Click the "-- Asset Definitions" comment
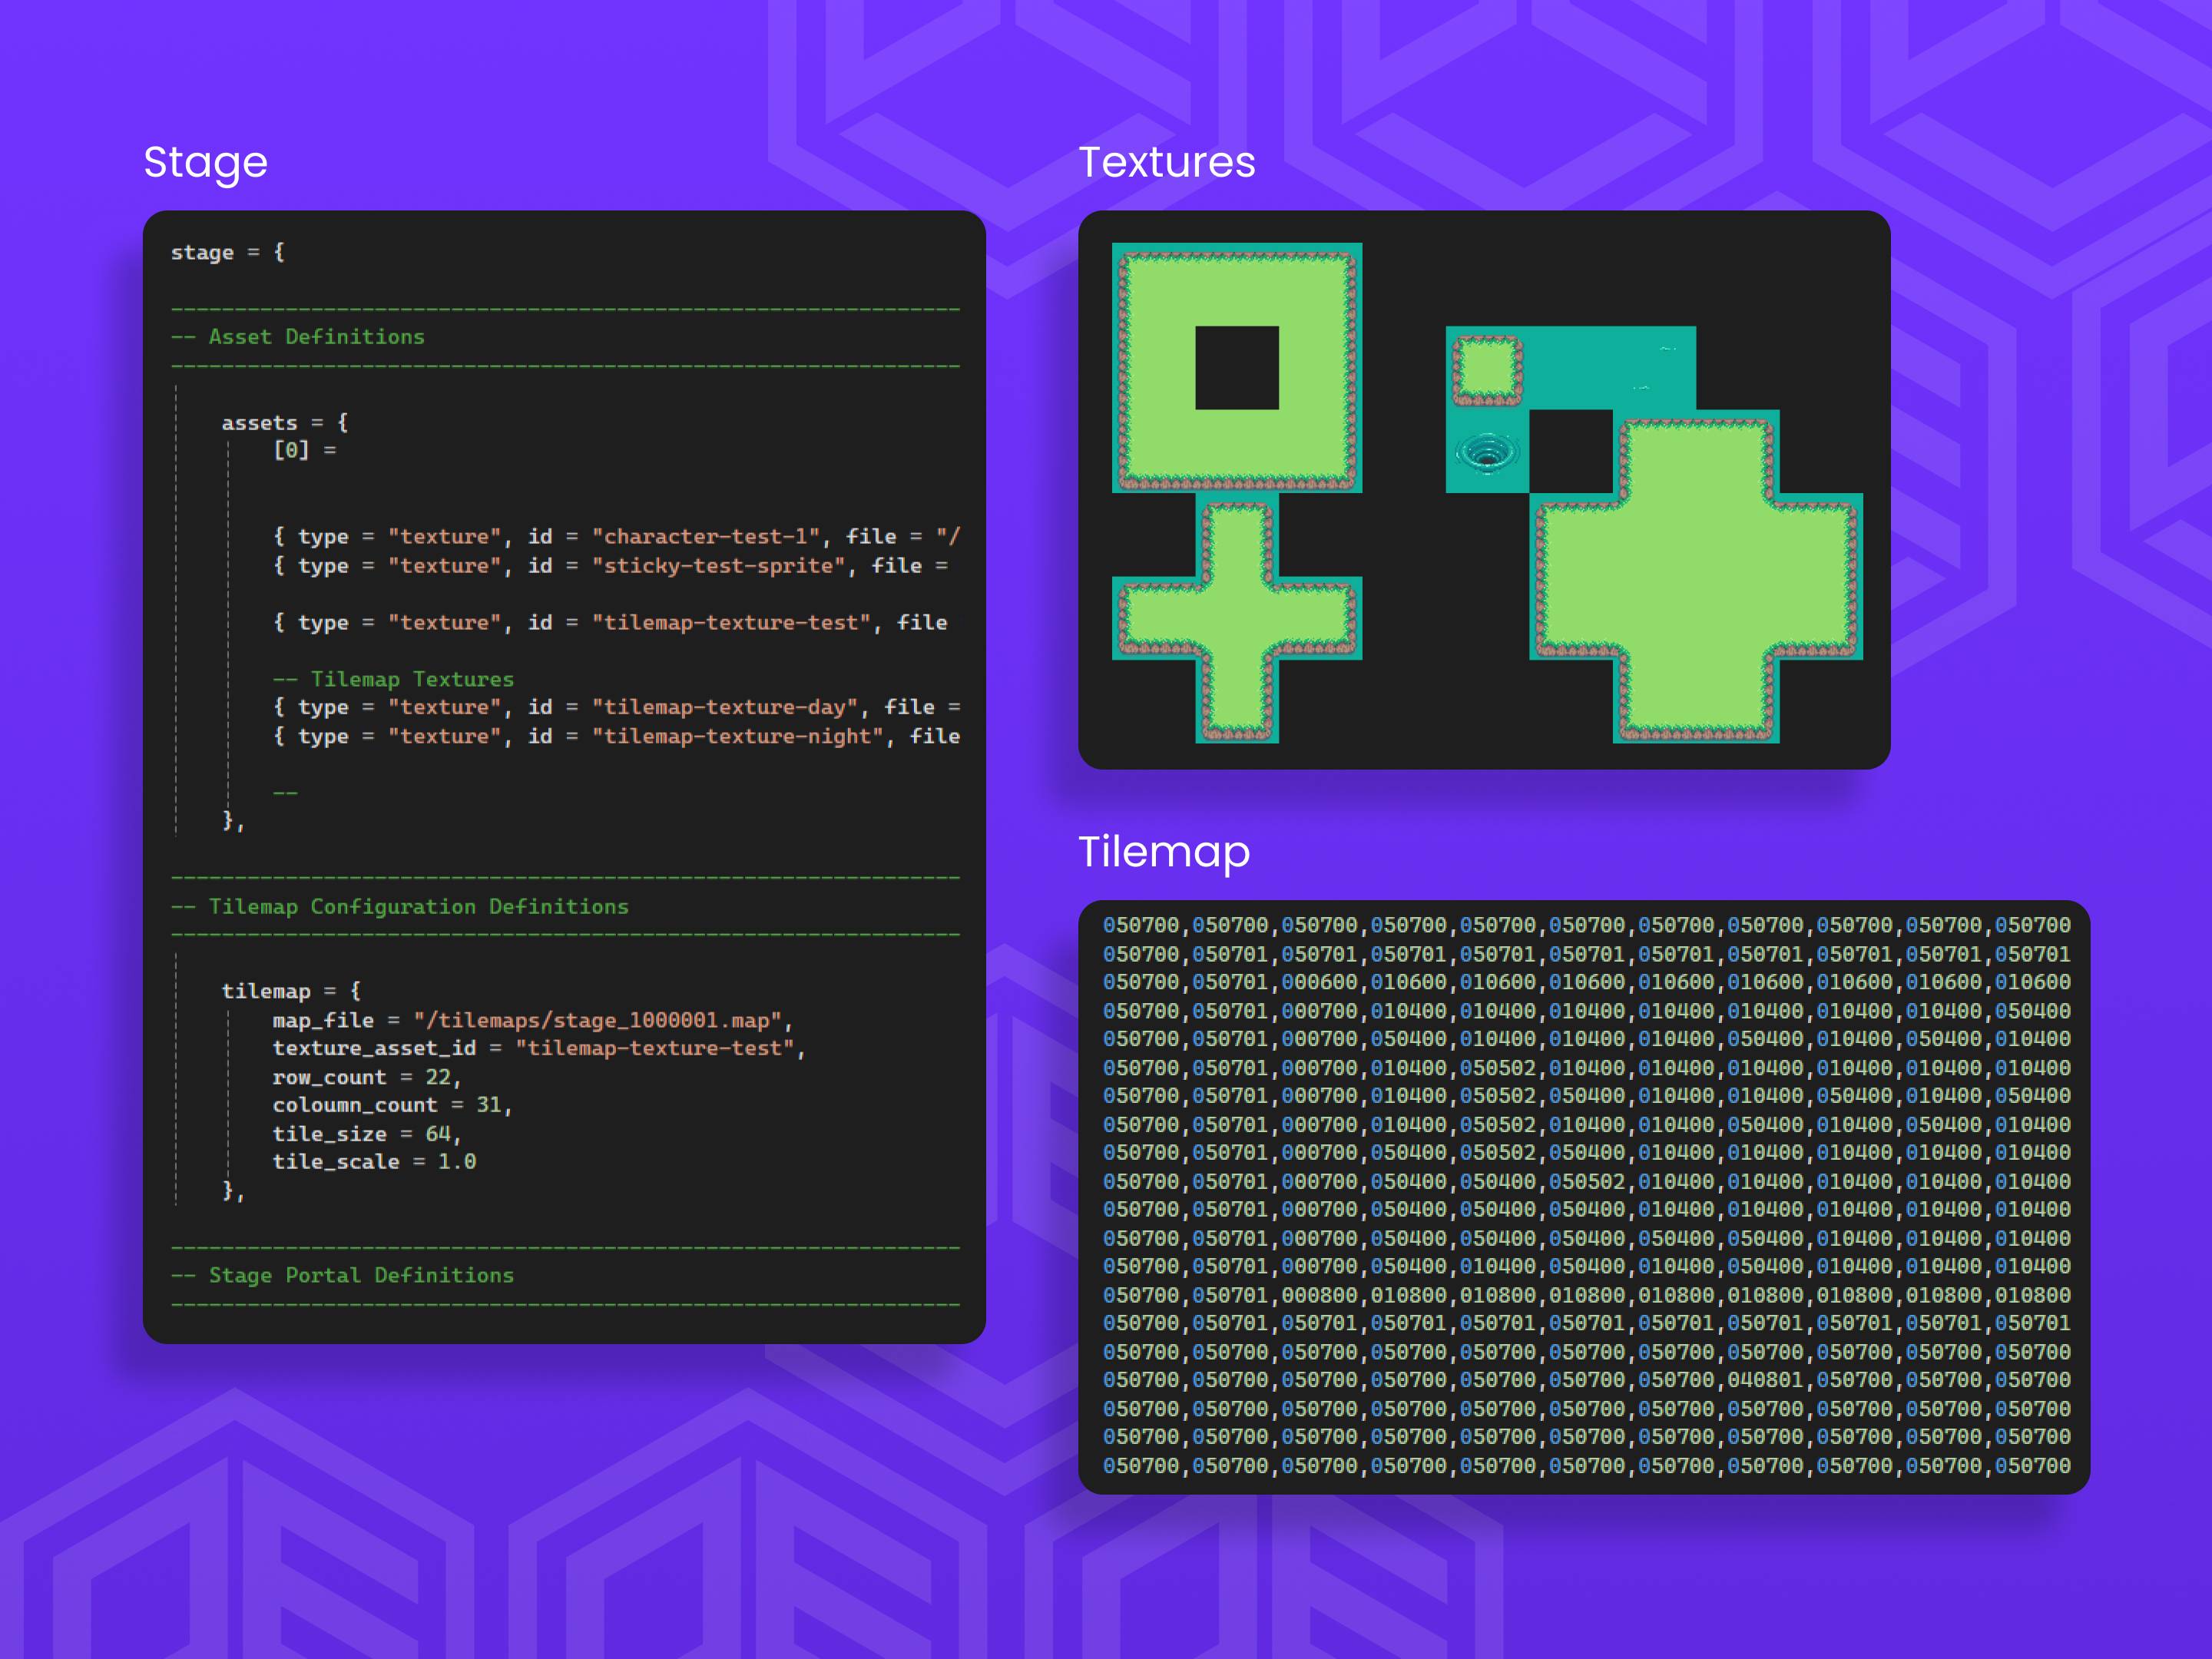Screen dimensions: 2212x1659 pos(298,337)
